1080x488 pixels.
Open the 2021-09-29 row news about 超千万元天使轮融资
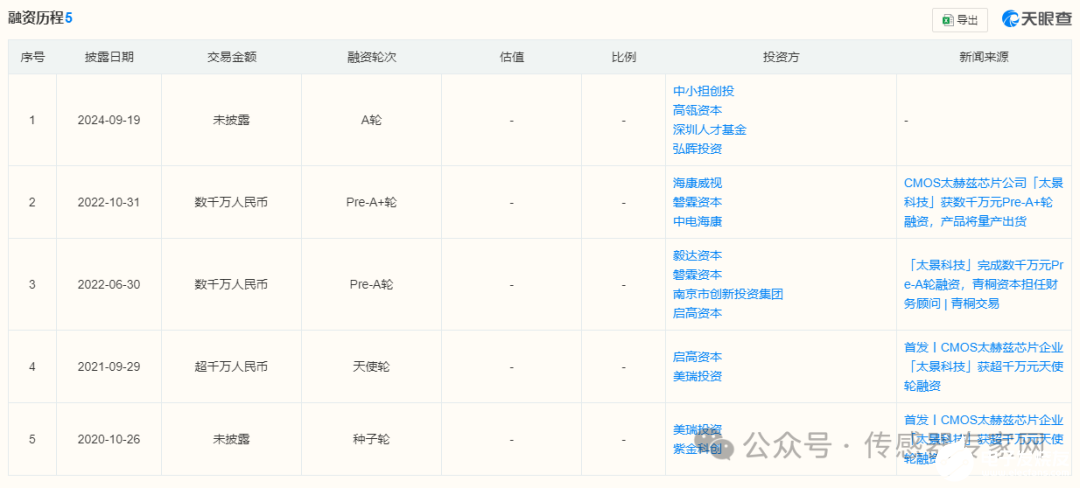tap(984, 367)
